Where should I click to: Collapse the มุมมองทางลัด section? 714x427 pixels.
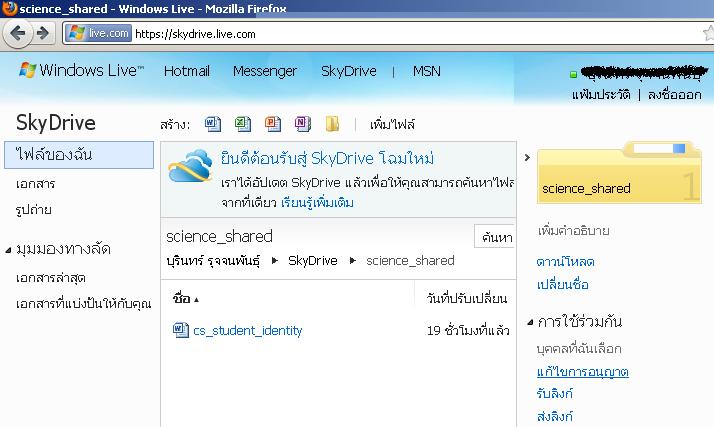click(x=9, y=250)
